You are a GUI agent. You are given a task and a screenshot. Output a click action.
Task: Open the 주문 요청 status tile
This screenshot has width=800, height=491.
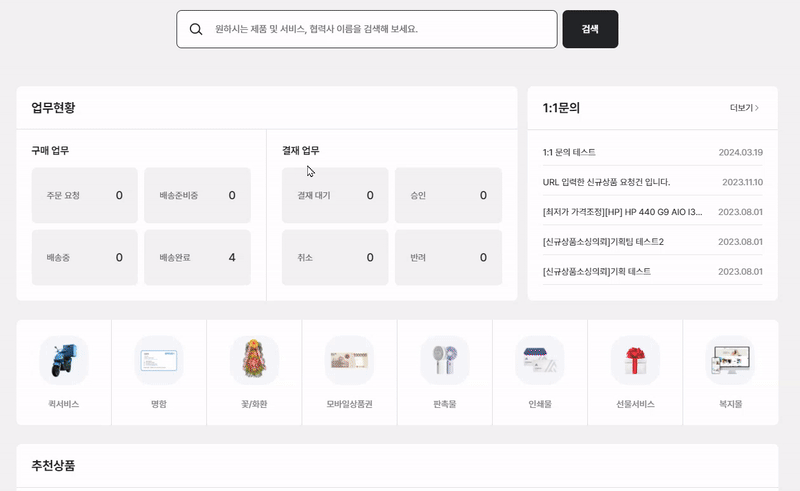[x=85, y=195]
